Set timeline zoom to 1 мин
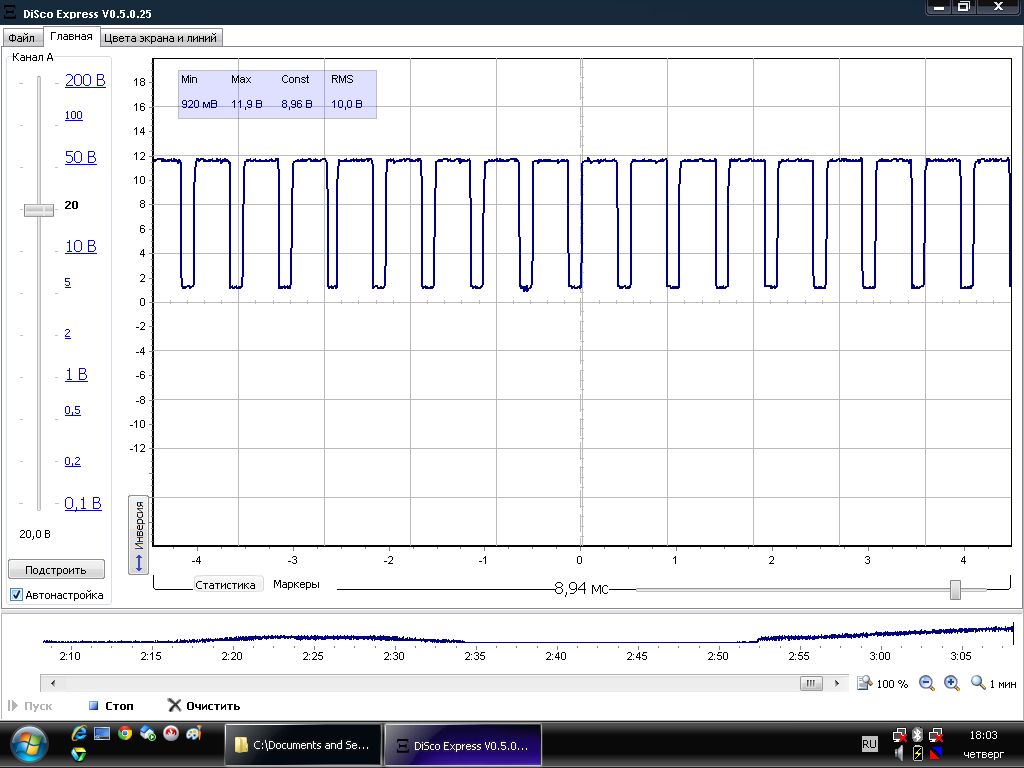This screenshot has height=768, width=1024. point(993,683)
